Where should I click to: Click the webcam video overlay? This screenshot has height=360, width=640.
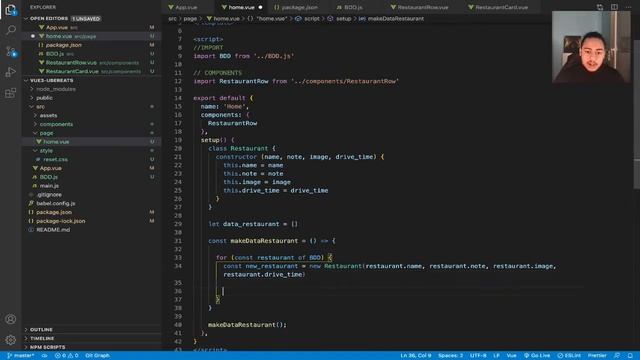pos(591,47)
